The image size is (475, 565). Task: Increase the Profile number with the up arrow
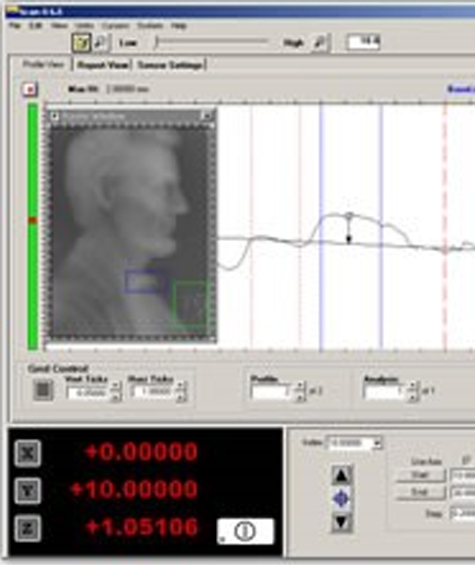300,386
